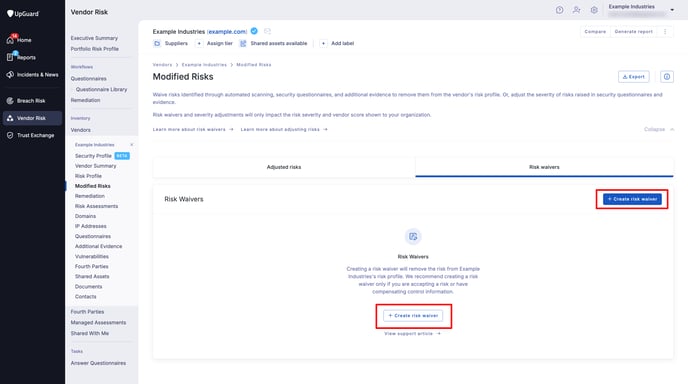Open Security Profile BETA item

tap(102, 156)
